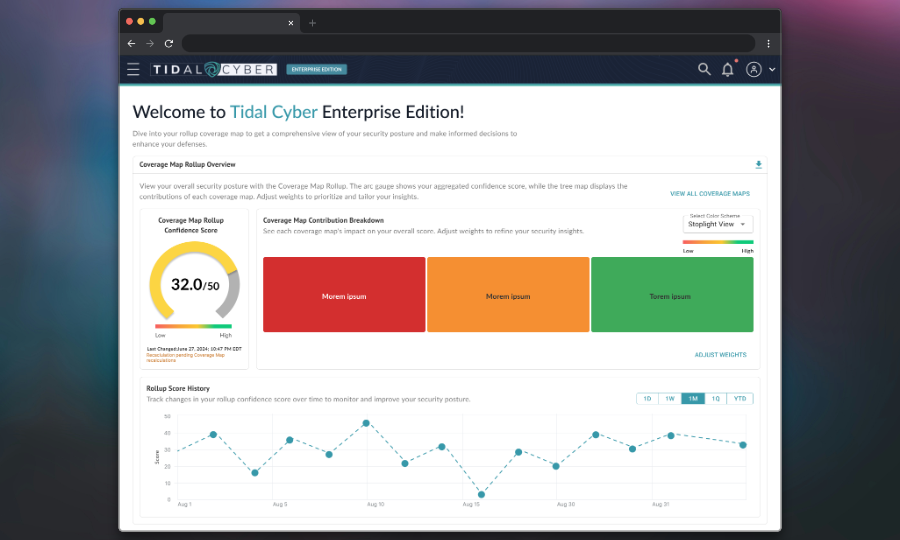
Task: Click the green treemap tile
Action: point(672,295)
